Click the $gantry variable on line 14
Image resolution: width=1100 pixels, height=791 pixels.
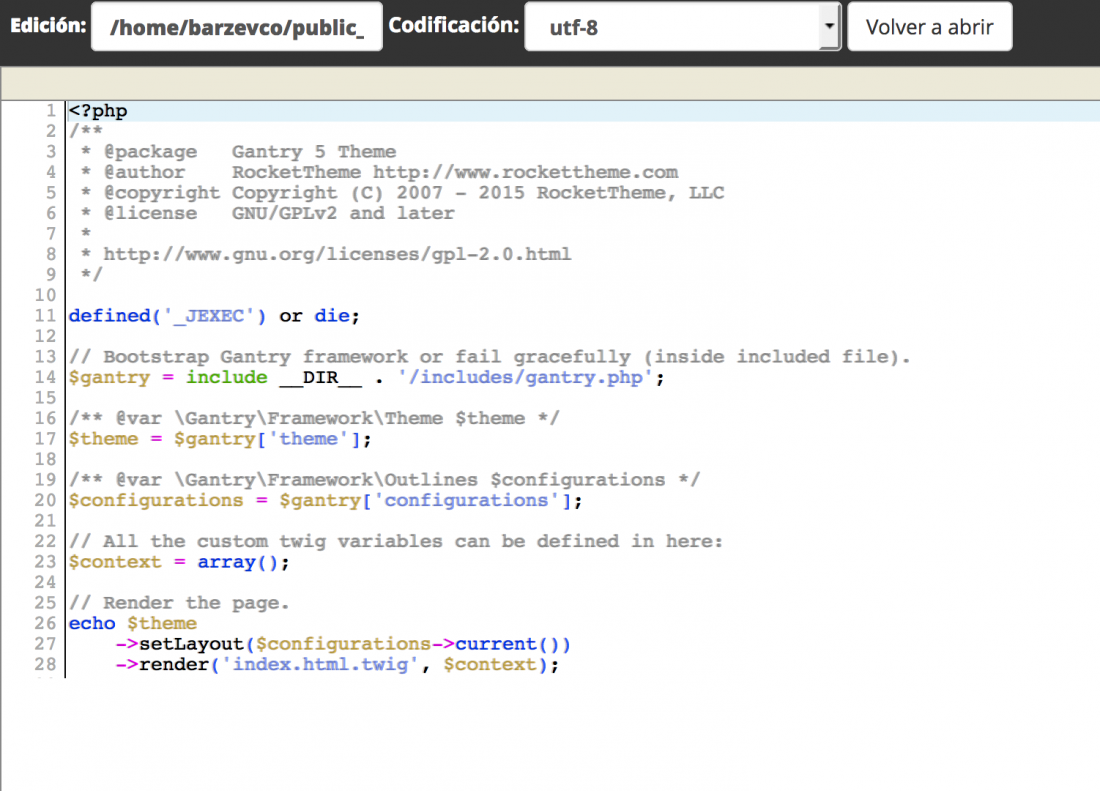109,377
